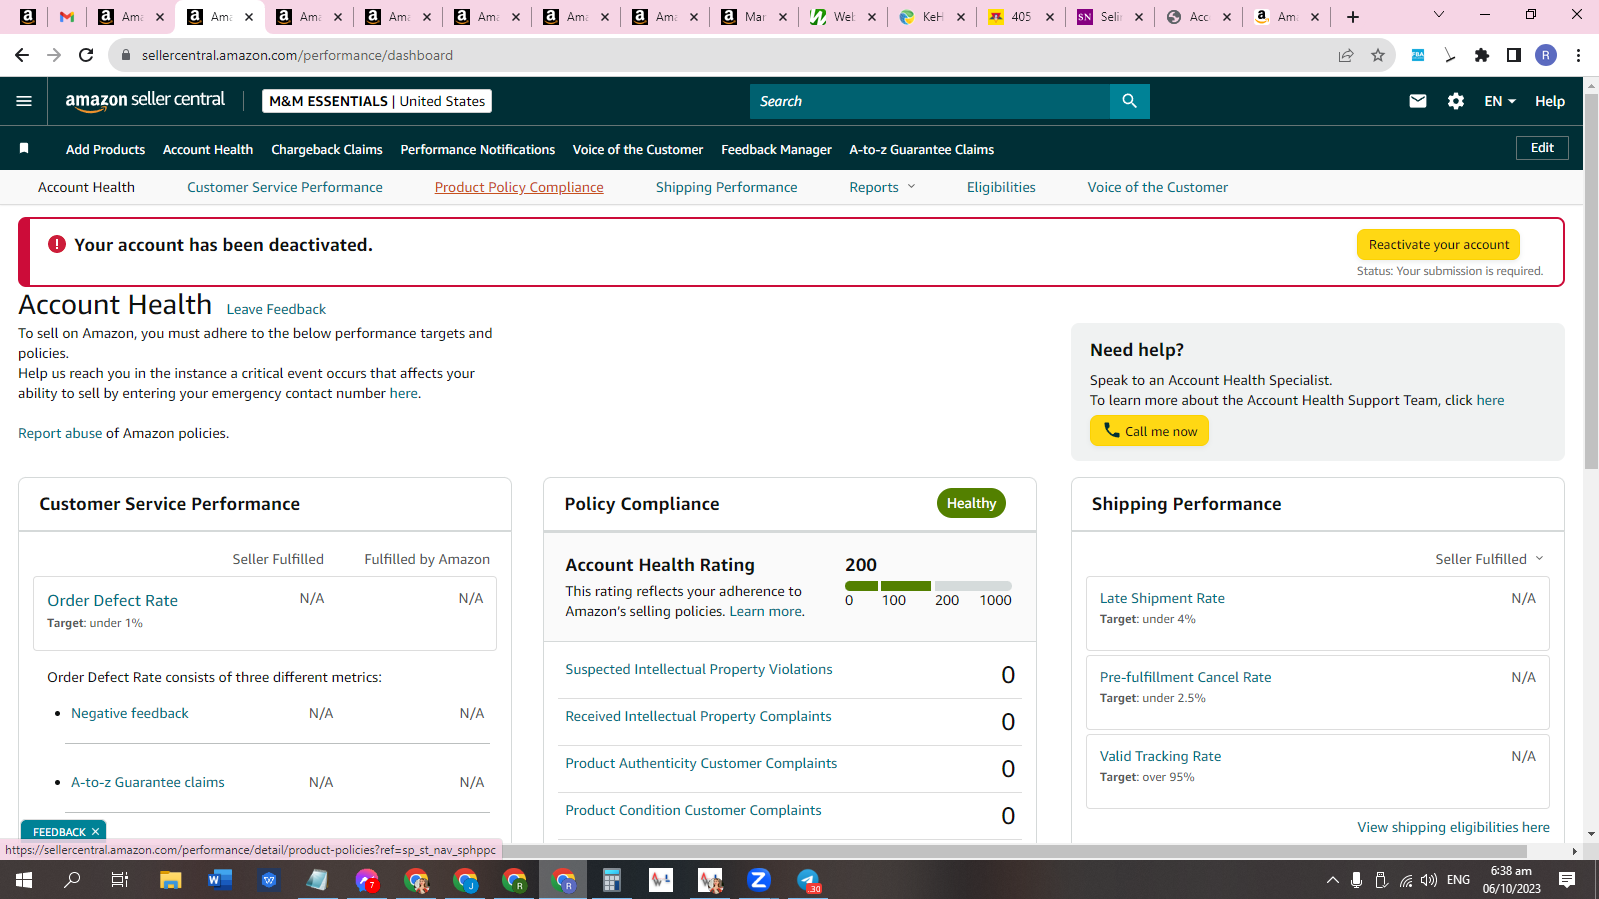Screen dimensions: 1599x899
Task: Reload the page with refresh icon
Action: pyautogui.click(x=86, y=55)
